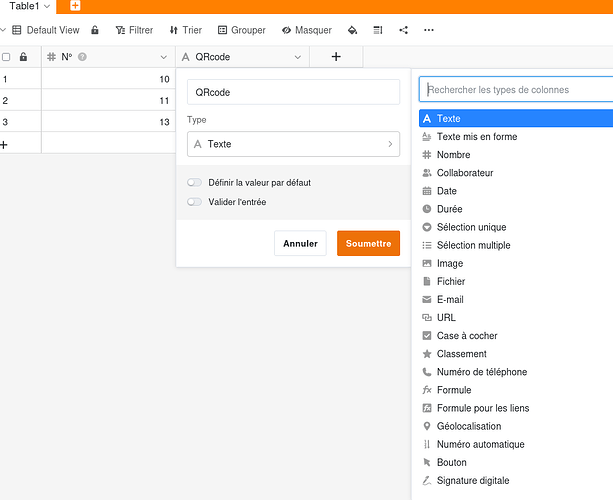Toggle 'Définir la valeur par défaut' switch
This screenshot has width=613, height=500.
point(195,183)
